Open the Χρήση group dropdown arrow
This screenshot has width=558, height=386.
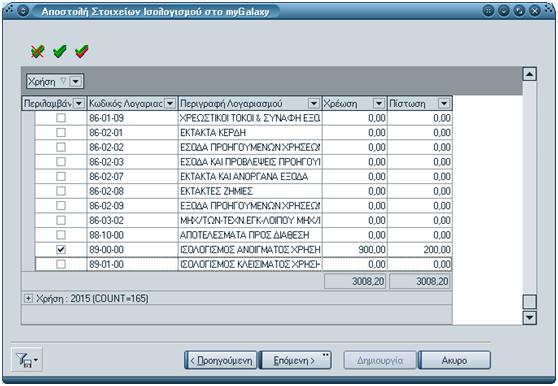75,81
